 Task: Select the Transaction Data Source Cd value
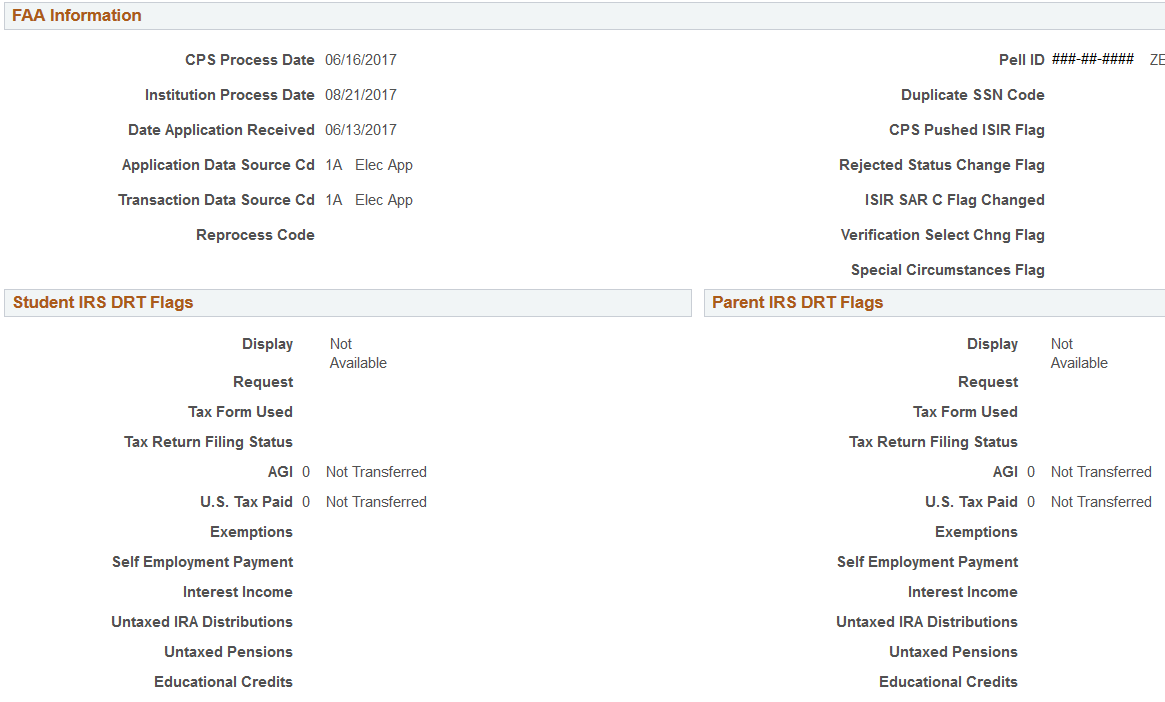point(333,199)
